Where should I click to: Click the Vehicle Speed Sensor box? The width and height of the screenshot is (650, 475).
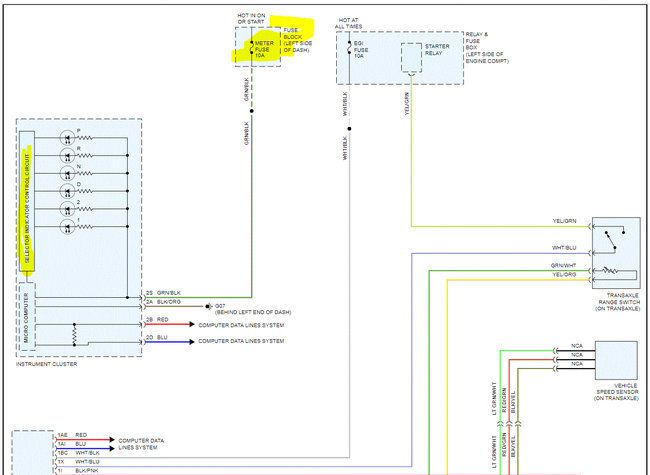coord(616,360)
